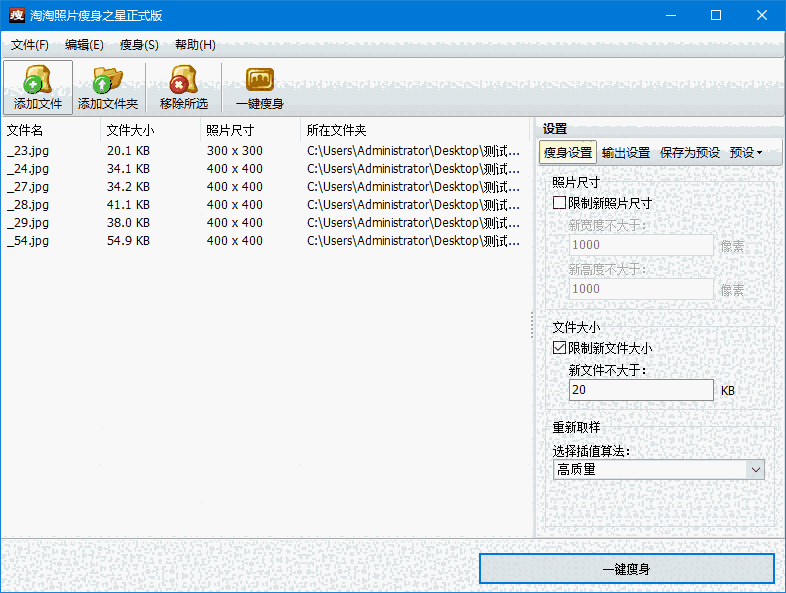Select the file _23.jpg

pos(28,151)
